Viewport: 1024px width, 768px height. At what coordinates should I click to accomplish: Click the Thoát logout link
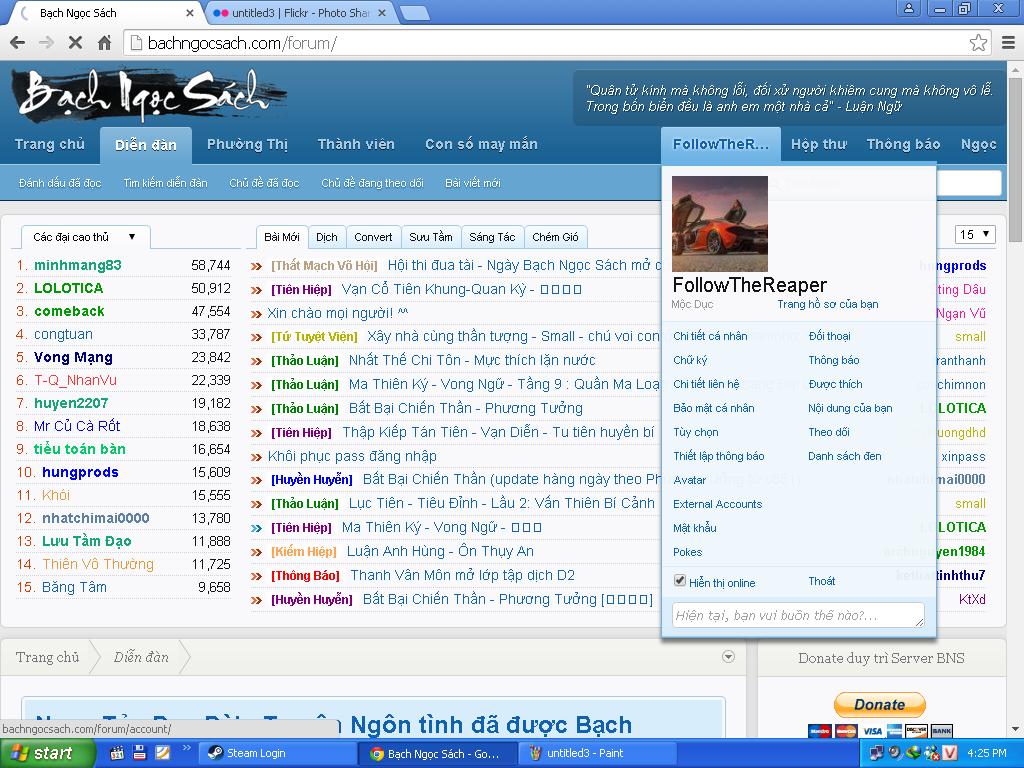(821, 581)
